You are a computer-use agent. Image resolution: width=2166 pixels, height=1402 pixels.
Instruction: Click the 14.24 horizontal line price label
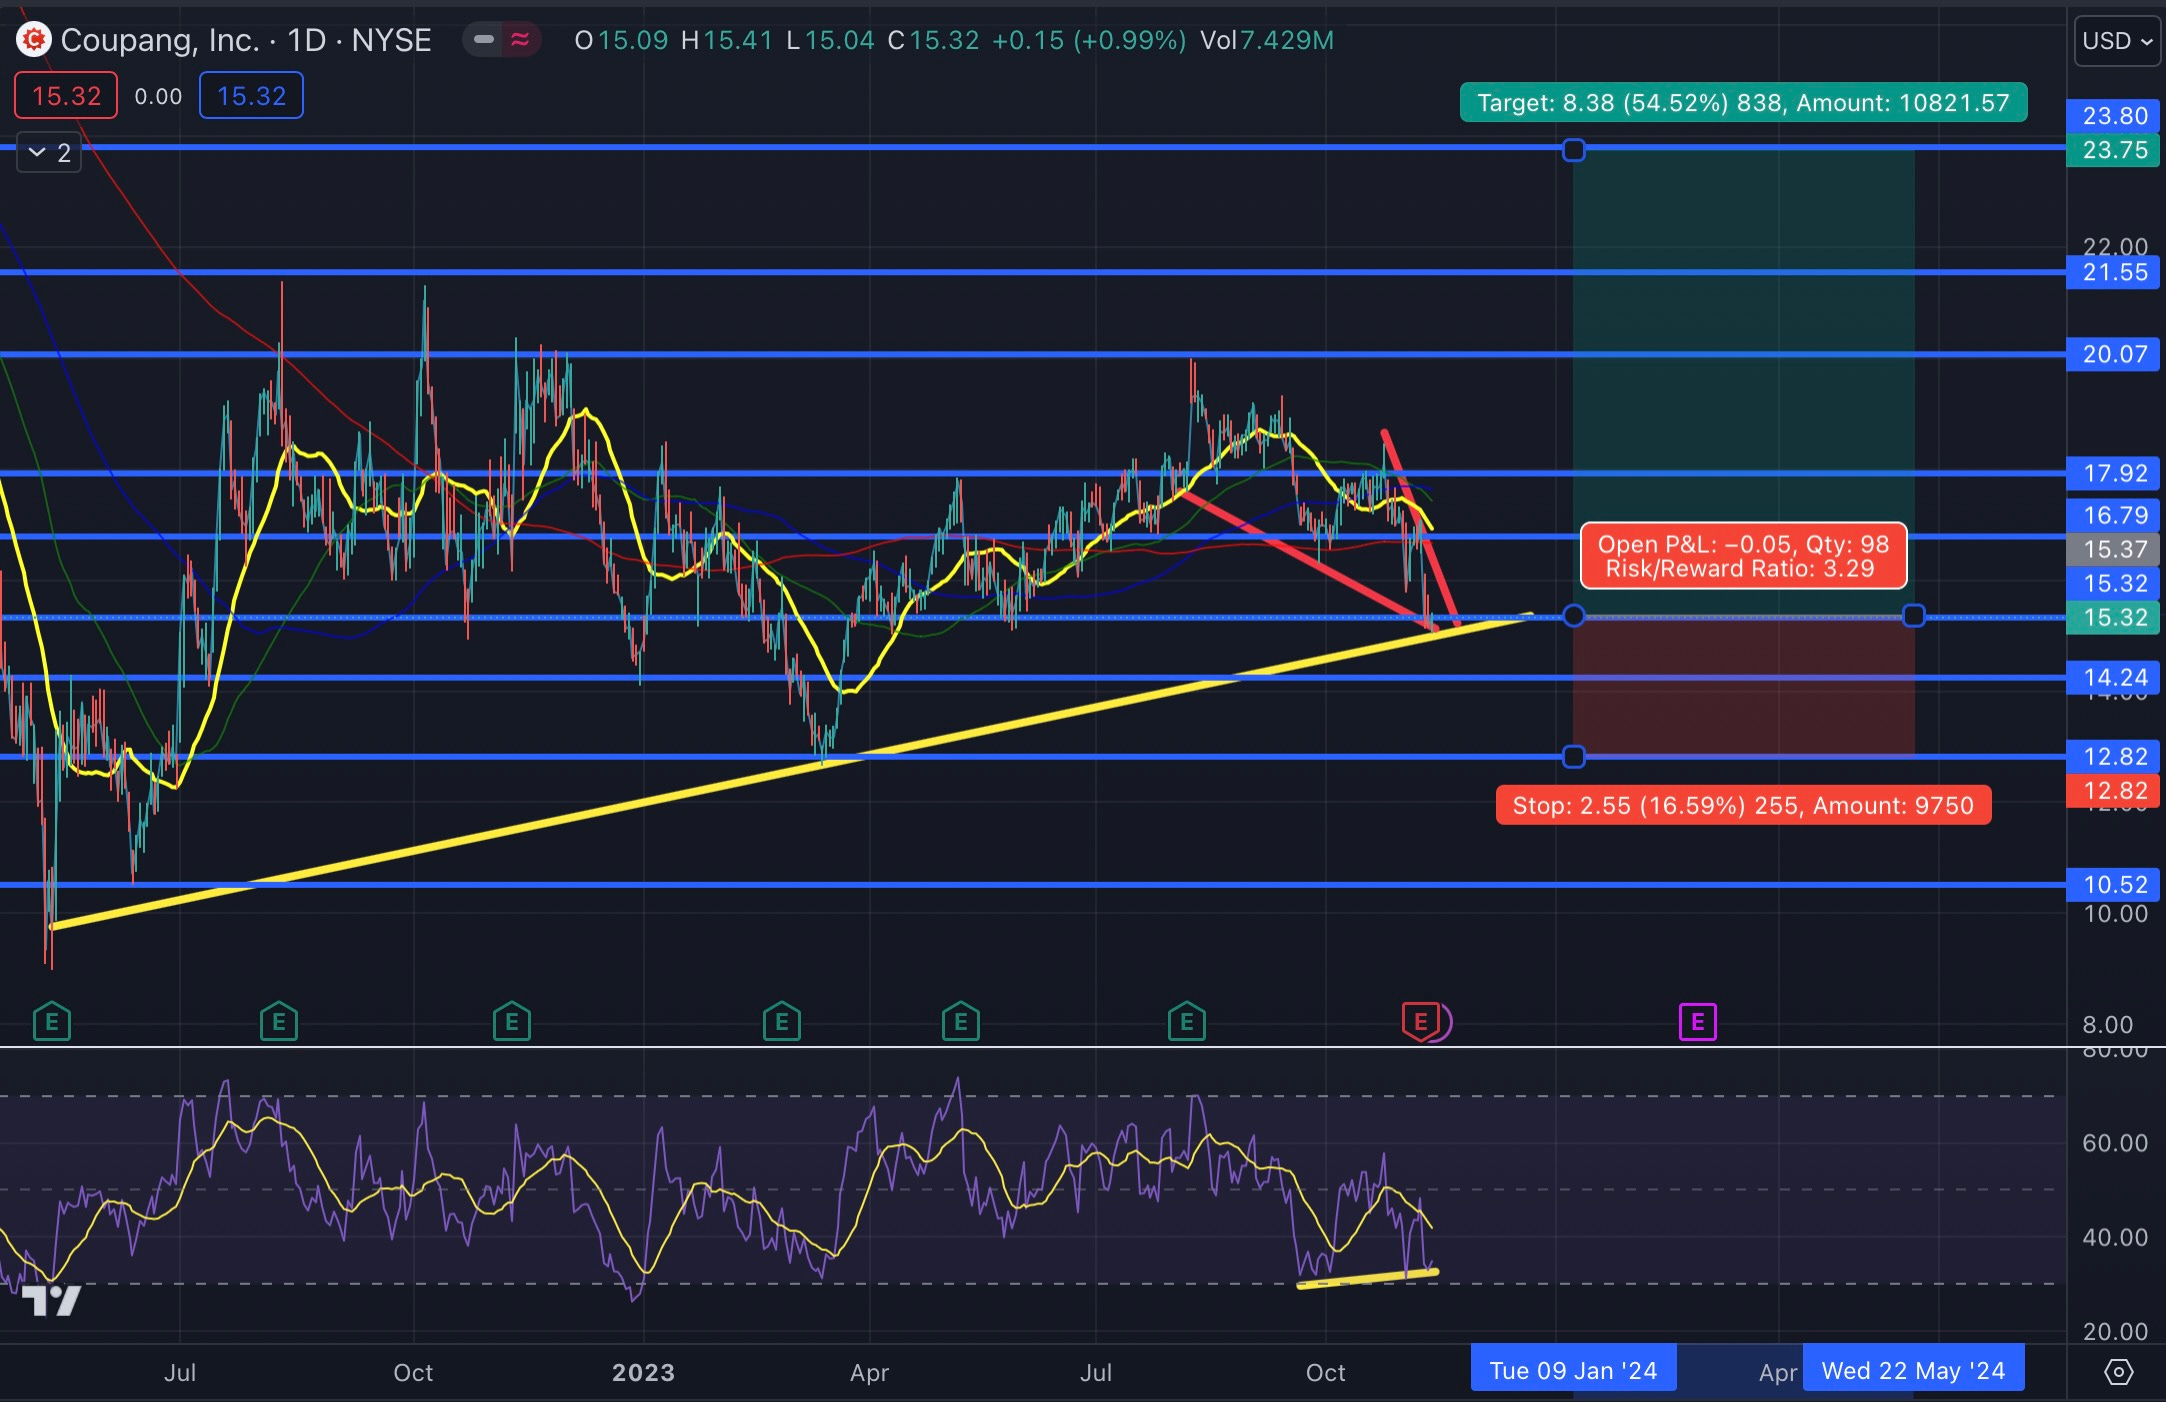click(2114, 677)
